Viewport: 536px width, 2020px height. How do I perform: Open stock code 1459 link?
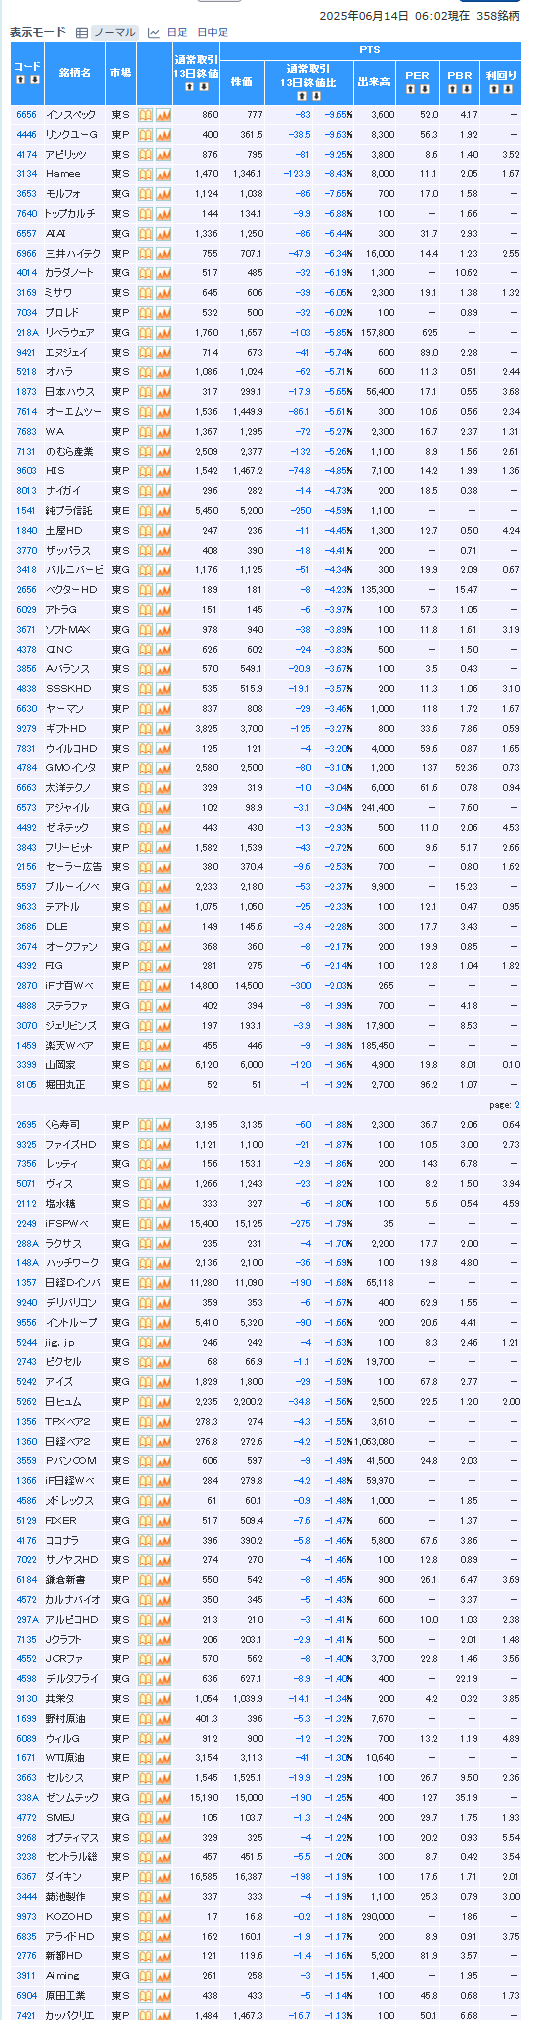(x=27, y=1046)
